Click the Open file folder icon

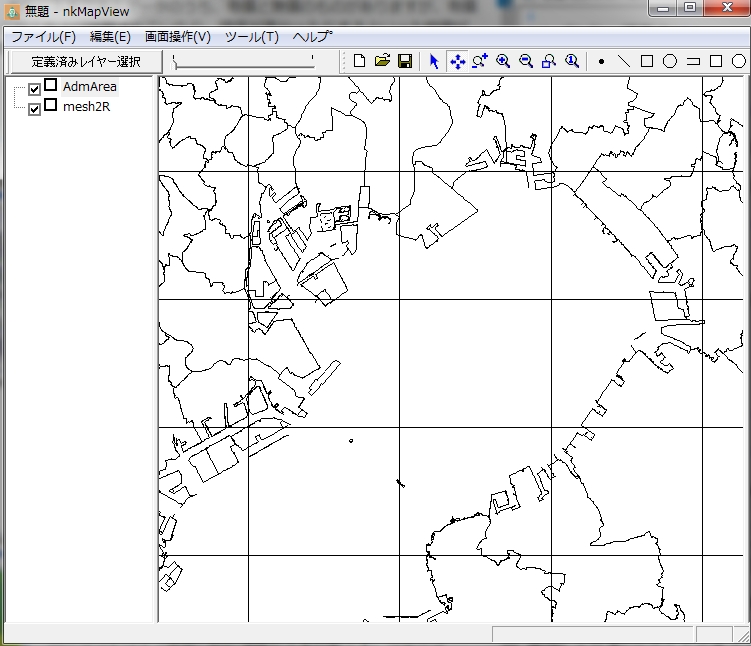[382, 61]
